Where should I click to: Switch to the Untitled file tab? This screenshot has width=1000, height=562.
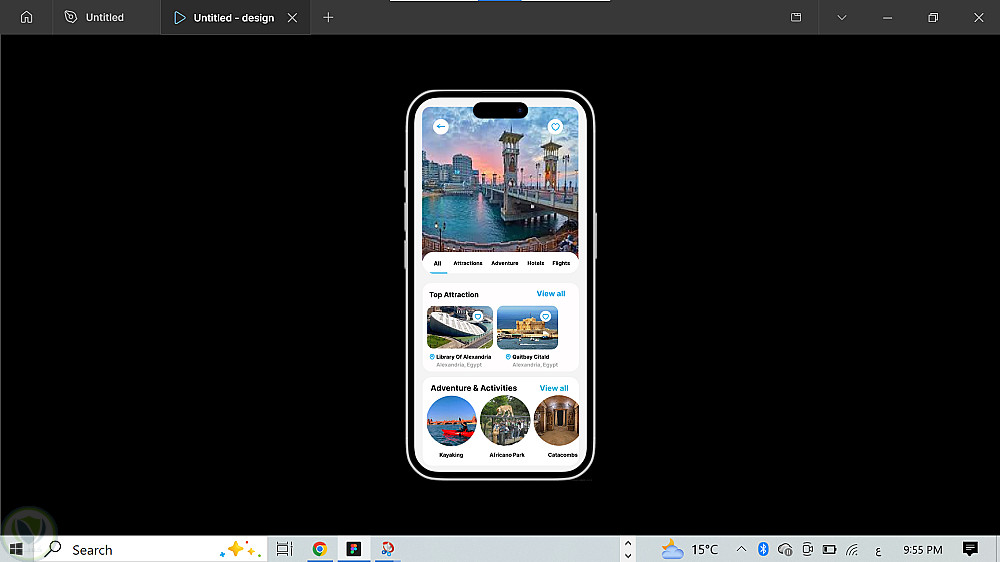point(104,17)
